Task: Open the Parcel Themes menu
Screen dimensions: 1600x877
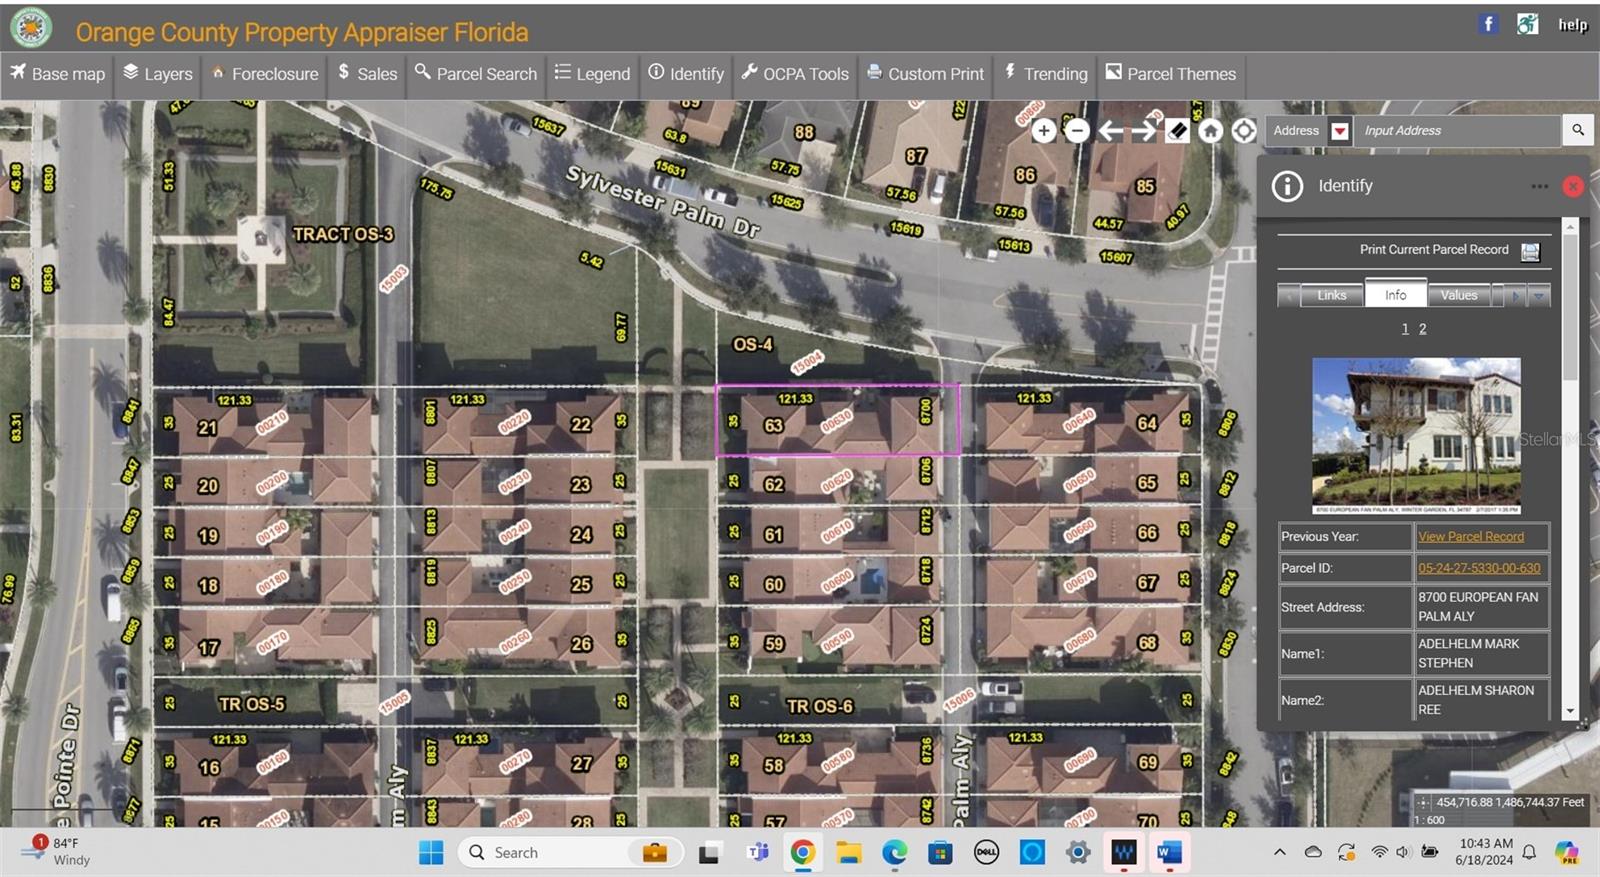Action: click(x=1170, y=74)
